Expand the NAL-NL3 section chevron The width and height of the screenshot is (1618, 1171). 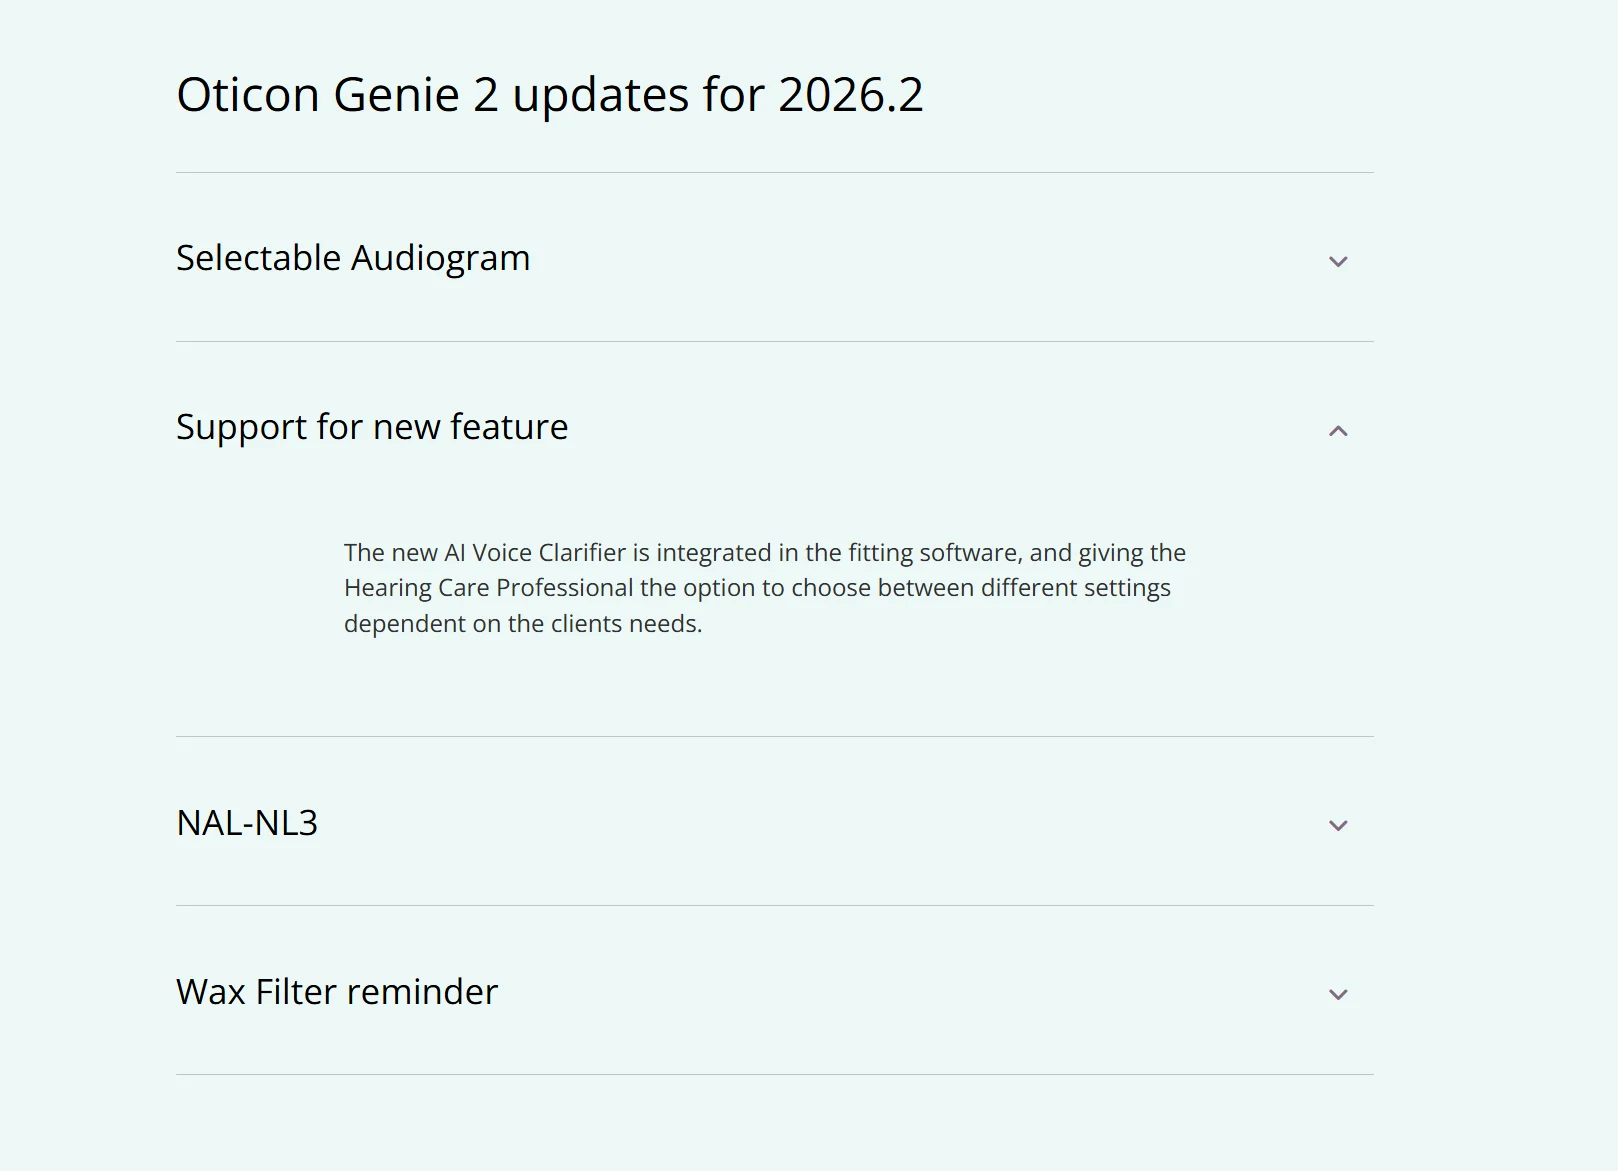pyautogui.click(x=1338, y=825)
